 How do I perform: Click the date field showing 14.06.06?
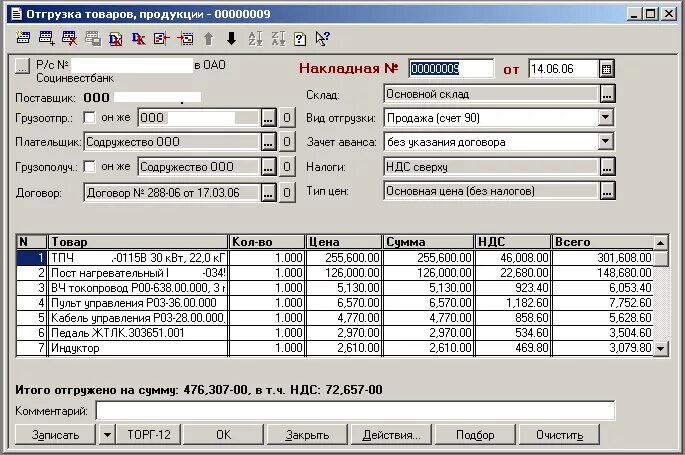[563, 69]
